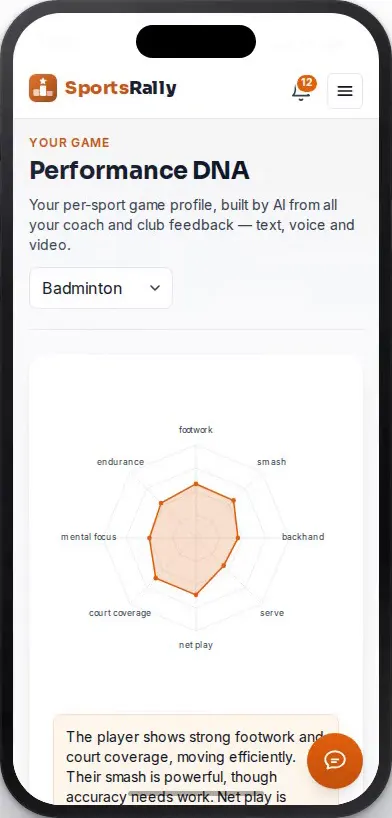Select the footwork data point on radar
Screen dimensions: 392x818
point(196,485)
